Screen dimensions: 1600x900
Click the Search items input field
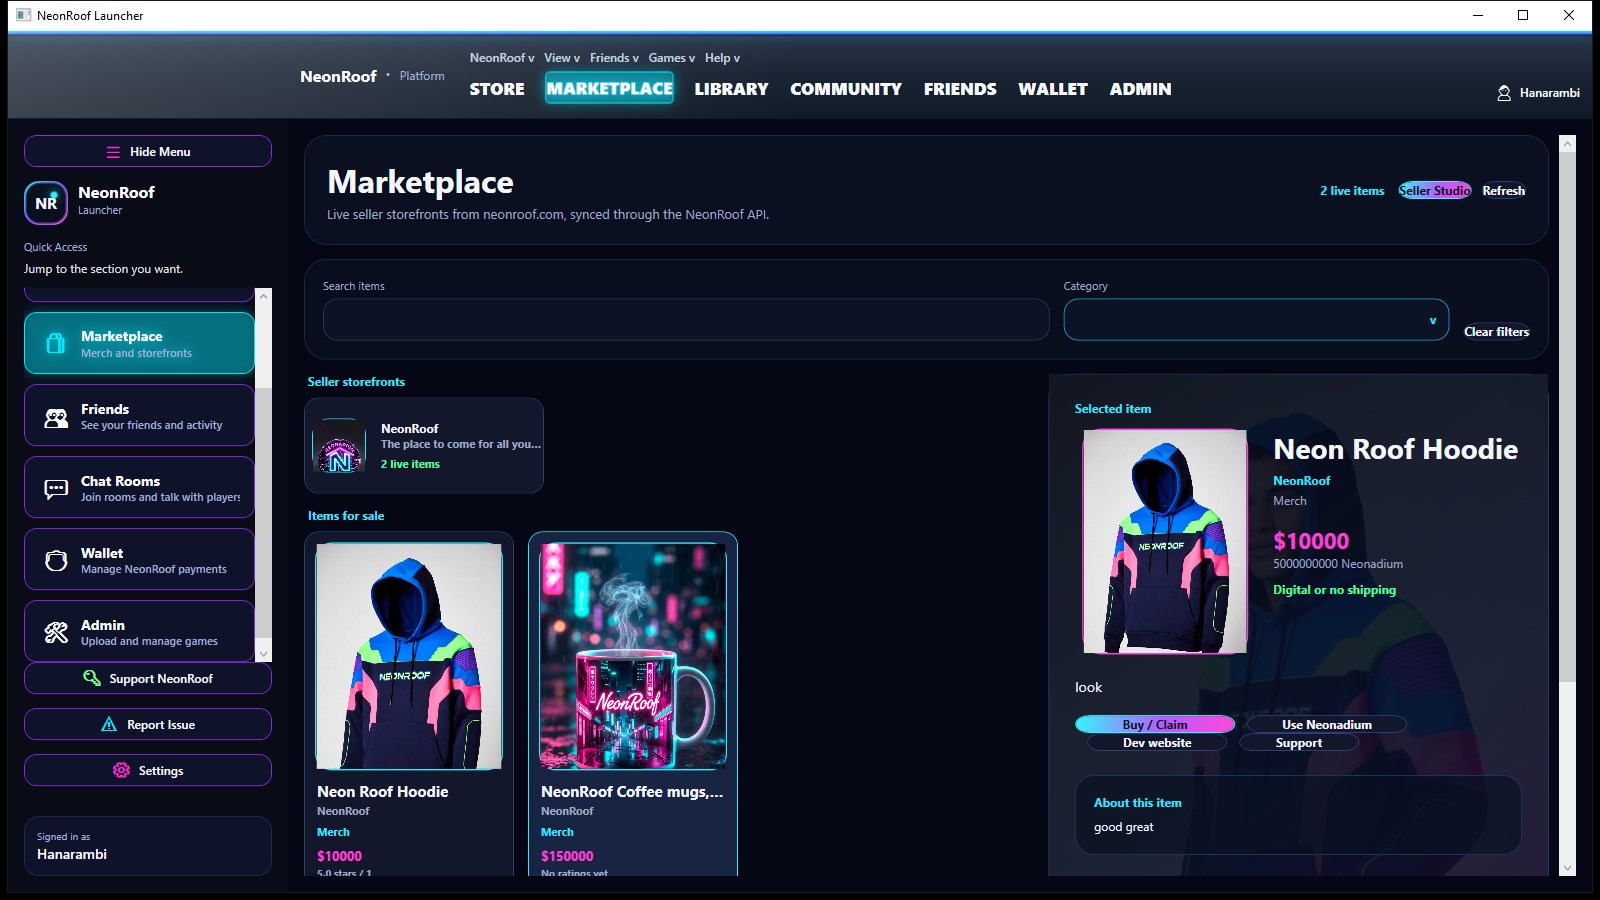(686, 320)
